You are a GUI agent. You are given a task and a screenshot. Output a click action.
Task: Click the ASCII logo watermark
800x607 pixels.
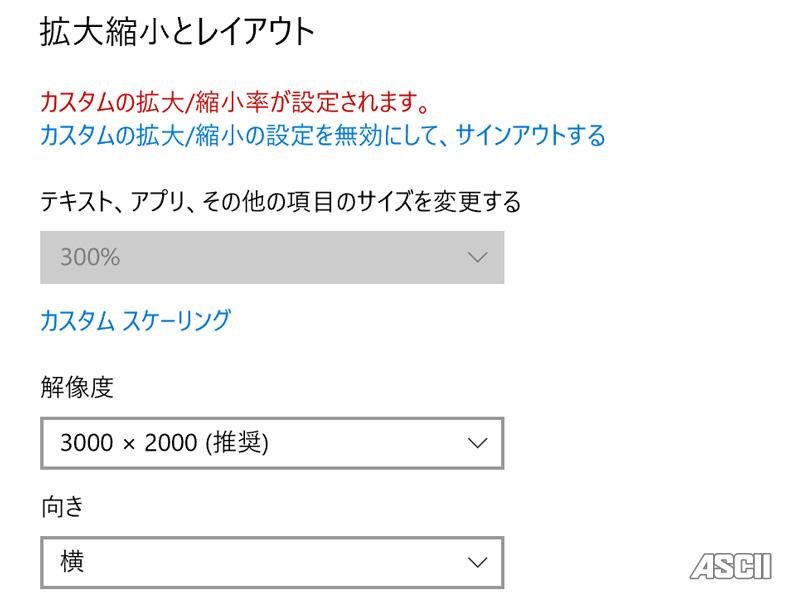[730, 566]
